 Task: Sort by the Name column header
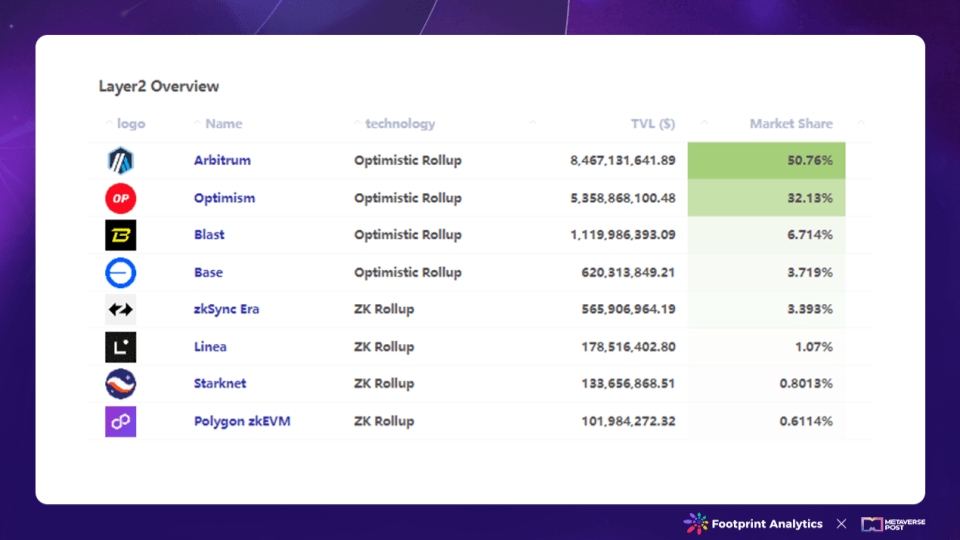click(x=223, y=124)
